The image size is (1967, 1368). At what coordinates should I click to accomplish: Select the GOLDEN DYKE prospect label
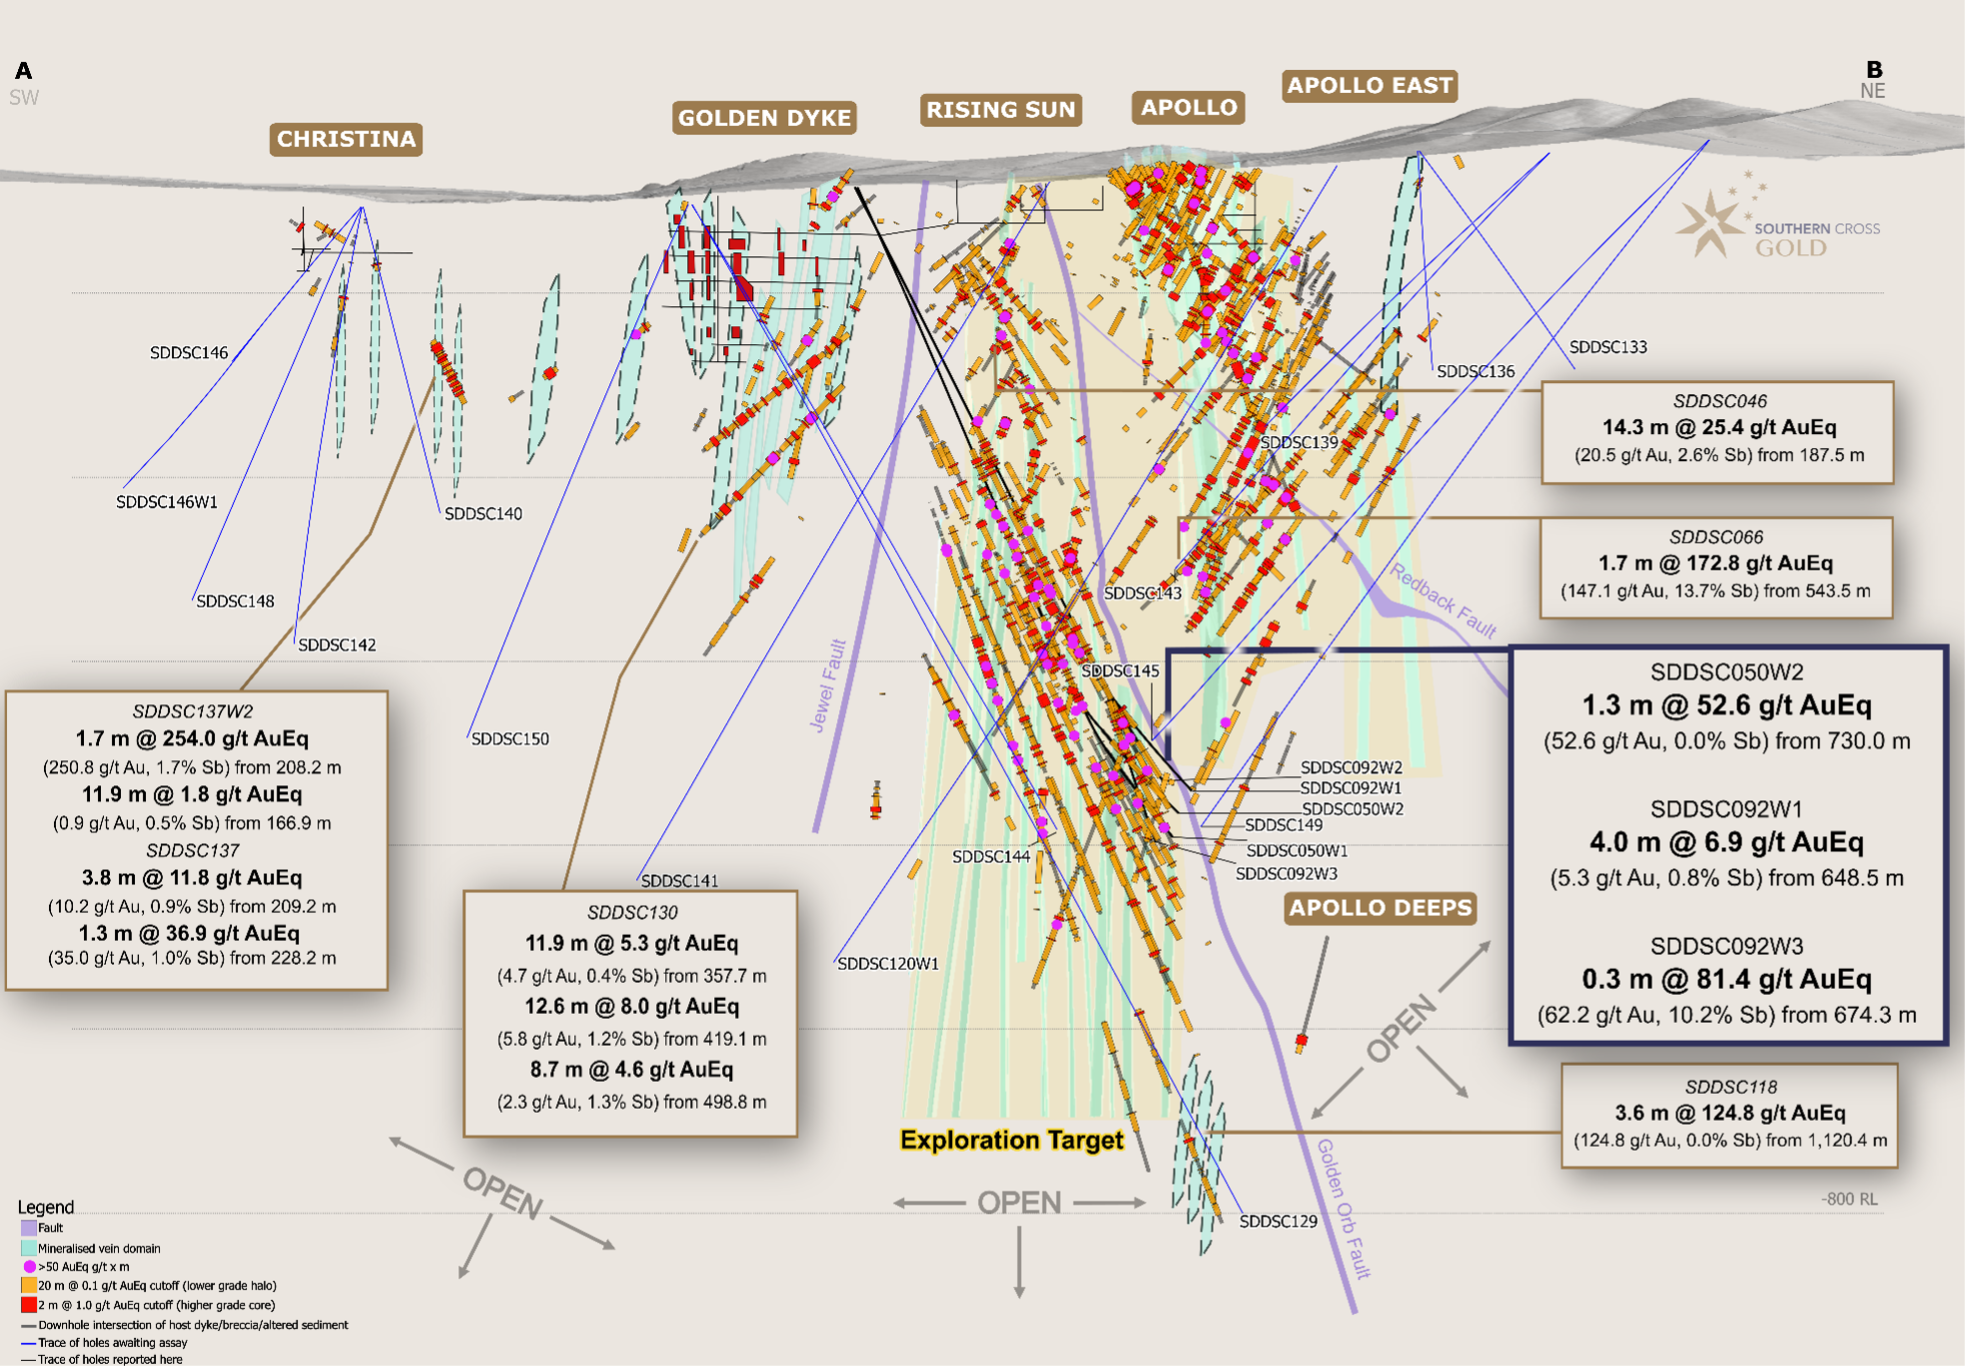764,118
